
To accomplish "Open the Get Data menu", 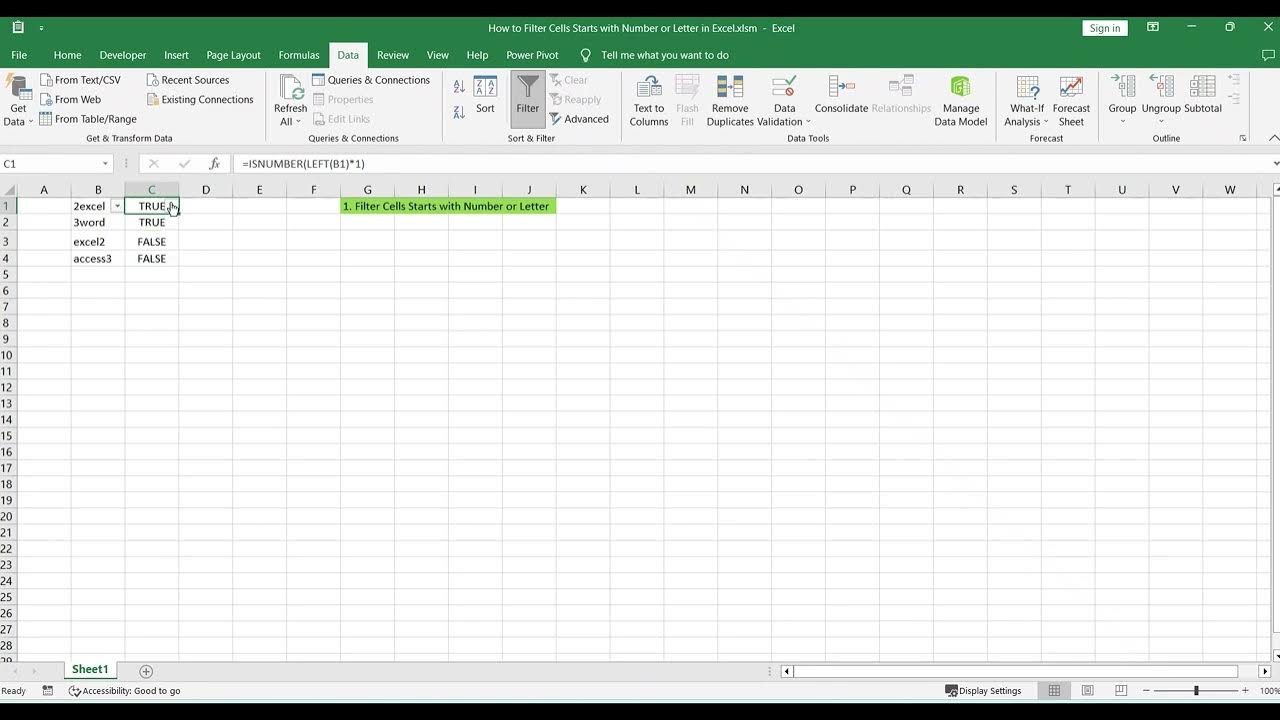I will [18, 101].
